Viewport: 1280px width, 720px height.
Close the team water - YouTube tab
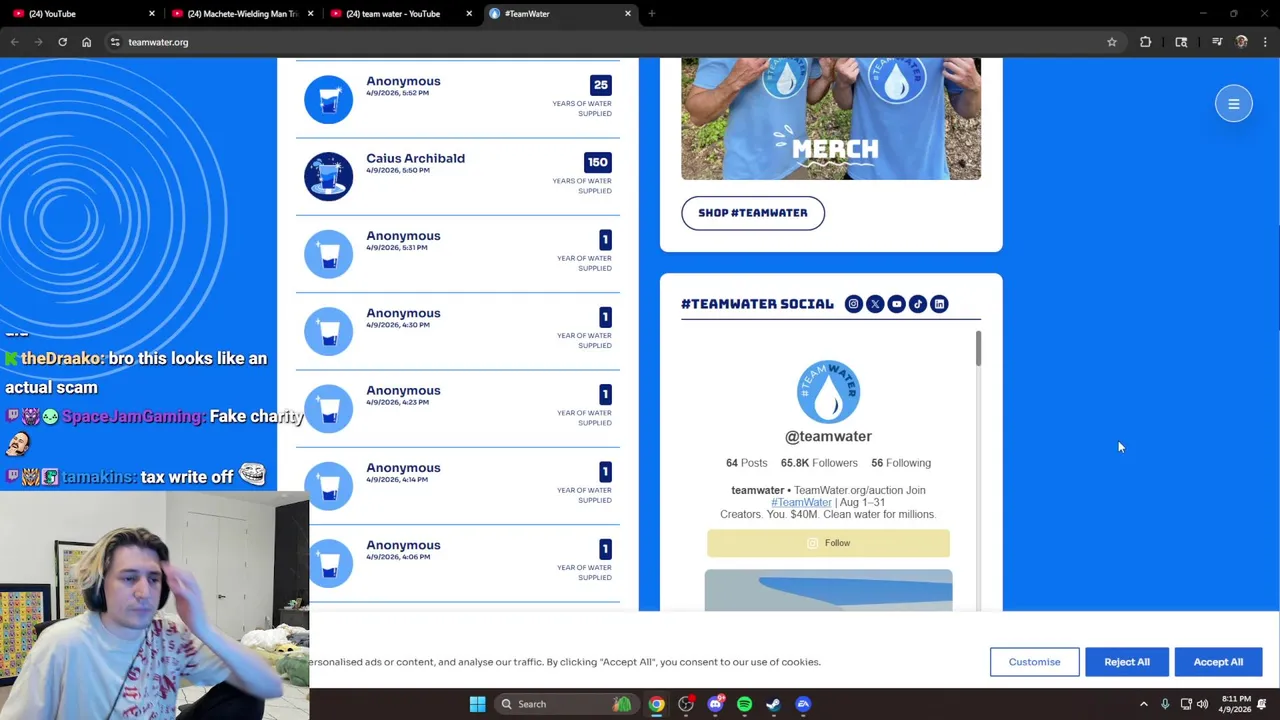pyautogui.click(x=469, y=14)
